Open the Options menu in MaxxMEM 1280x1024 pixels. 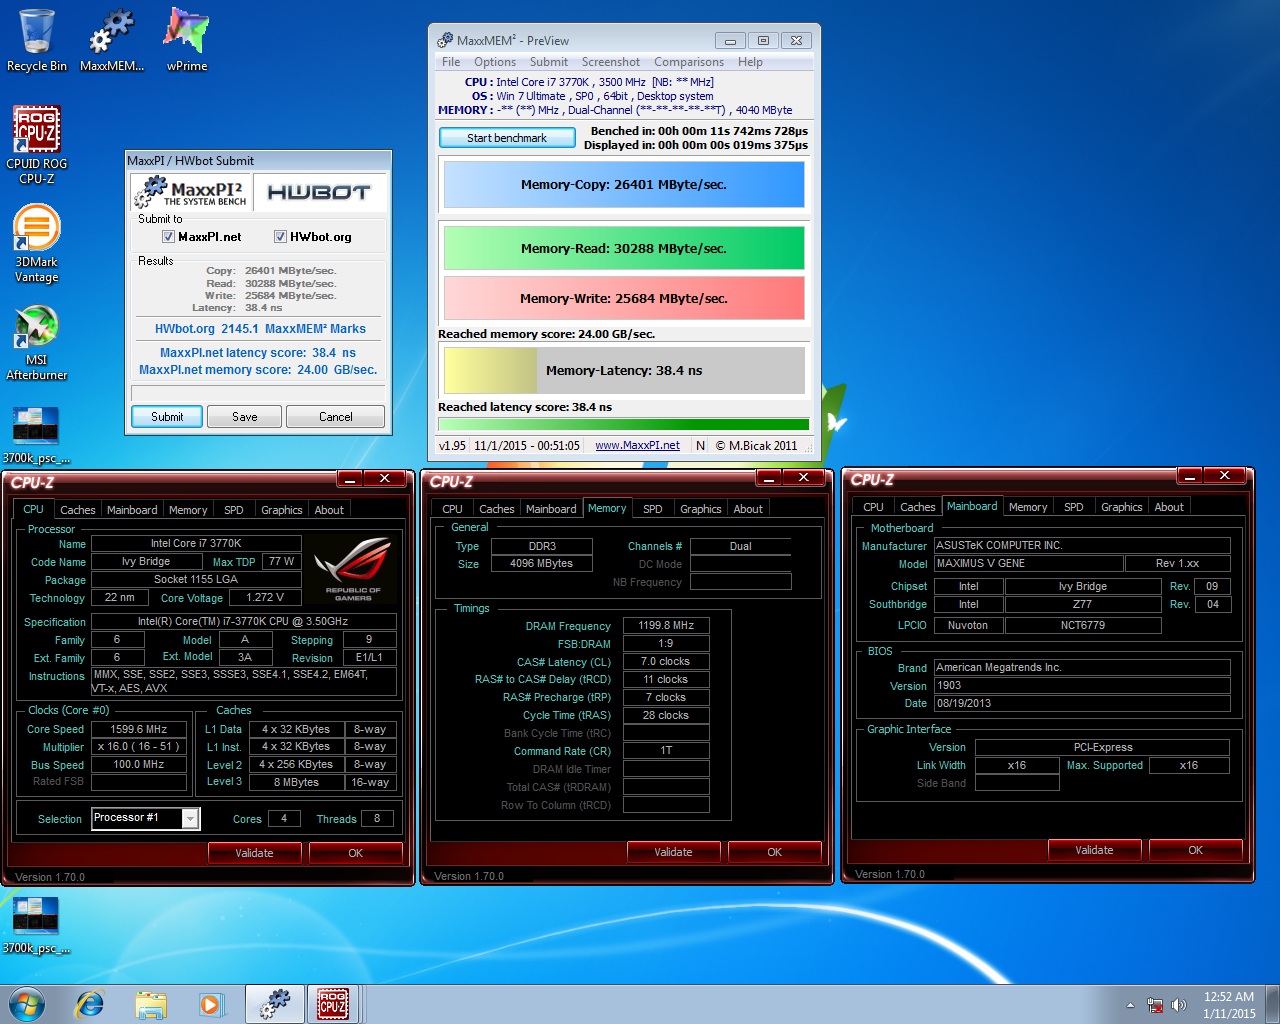495,62
